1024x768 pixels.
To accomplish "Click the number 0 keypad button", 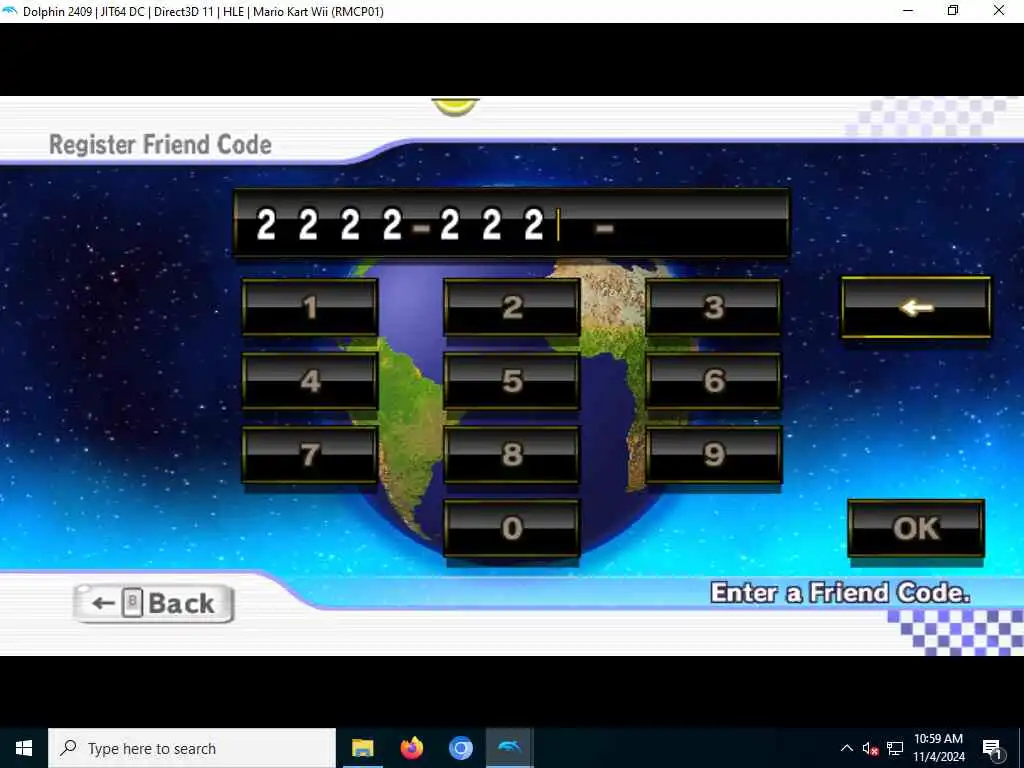I will click(x=511, y=528).
